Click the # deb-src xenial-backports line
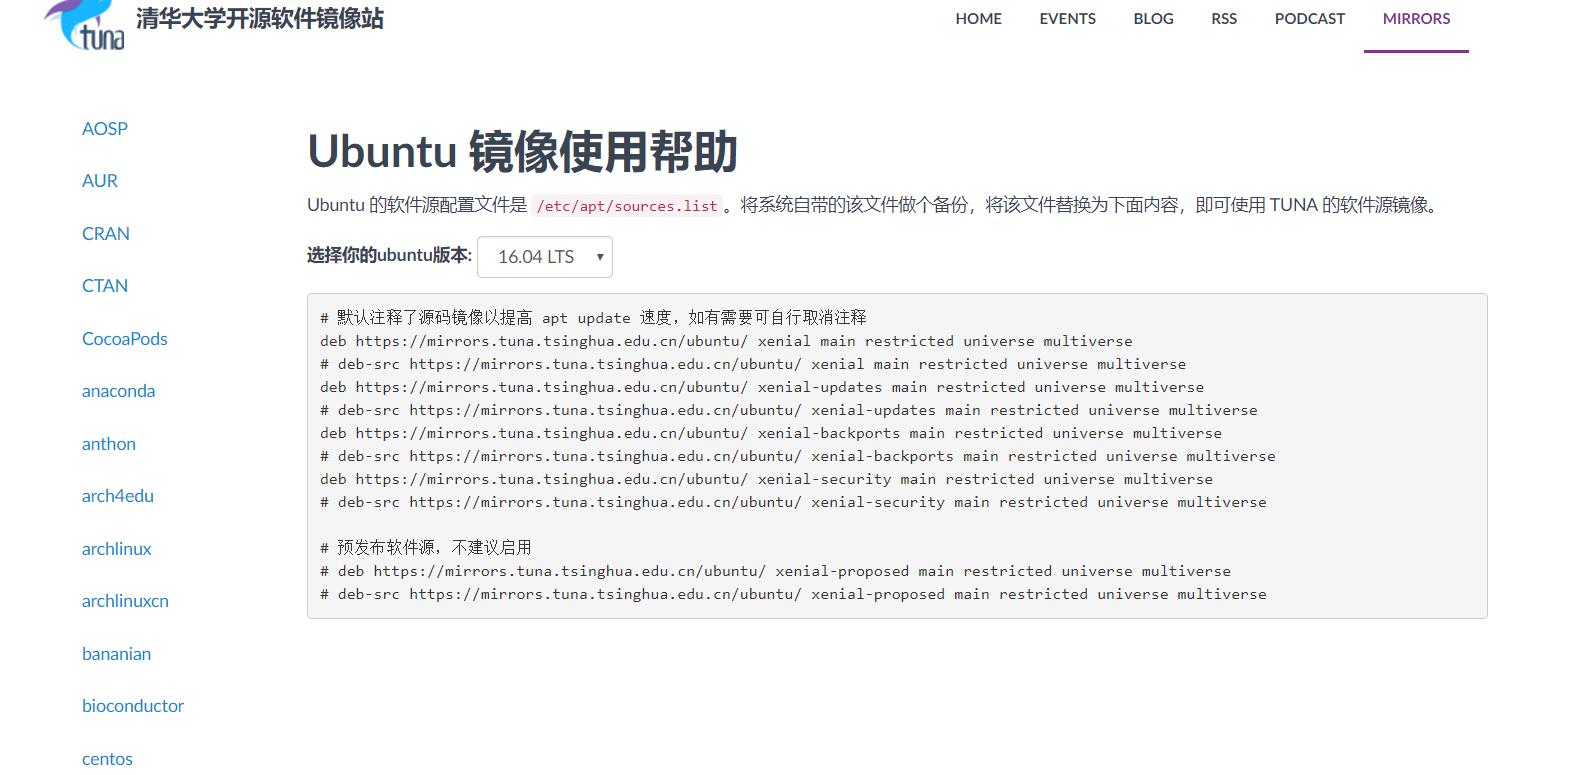The image size is (1572, 775). [x=798, y=456]
